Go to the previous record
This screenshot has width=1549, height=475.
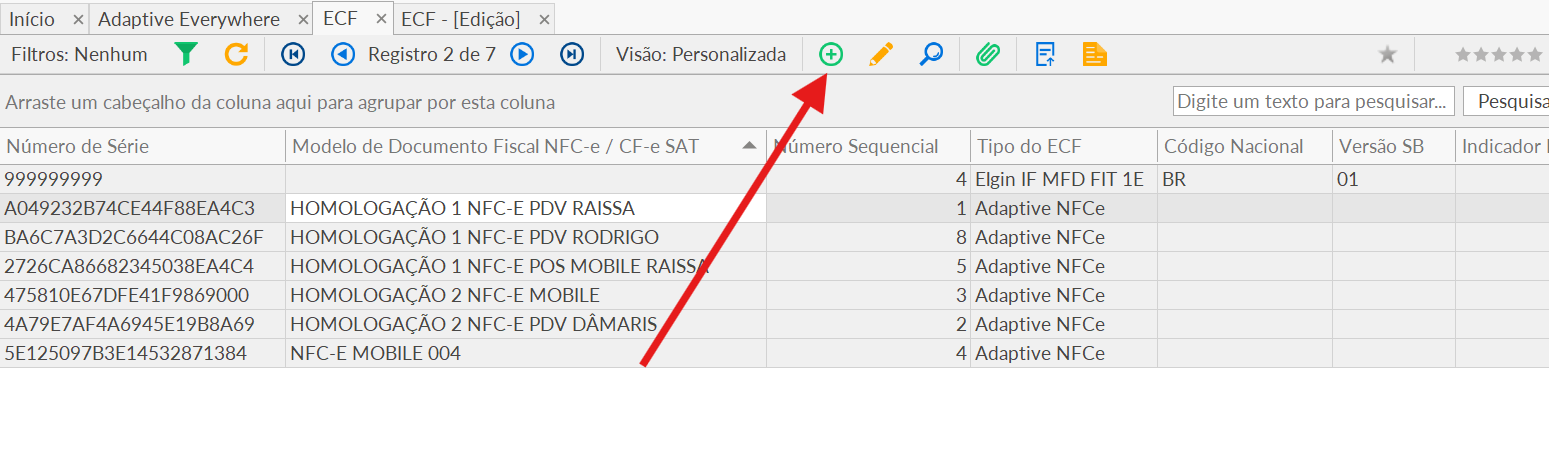[343, 54]
